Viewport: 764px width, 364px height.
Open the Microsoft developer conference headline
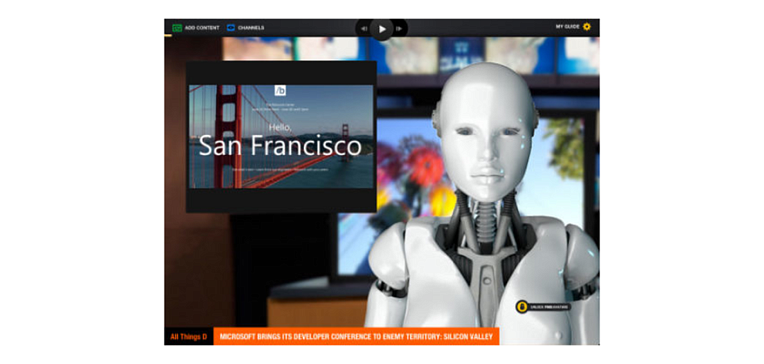[356, 336]
